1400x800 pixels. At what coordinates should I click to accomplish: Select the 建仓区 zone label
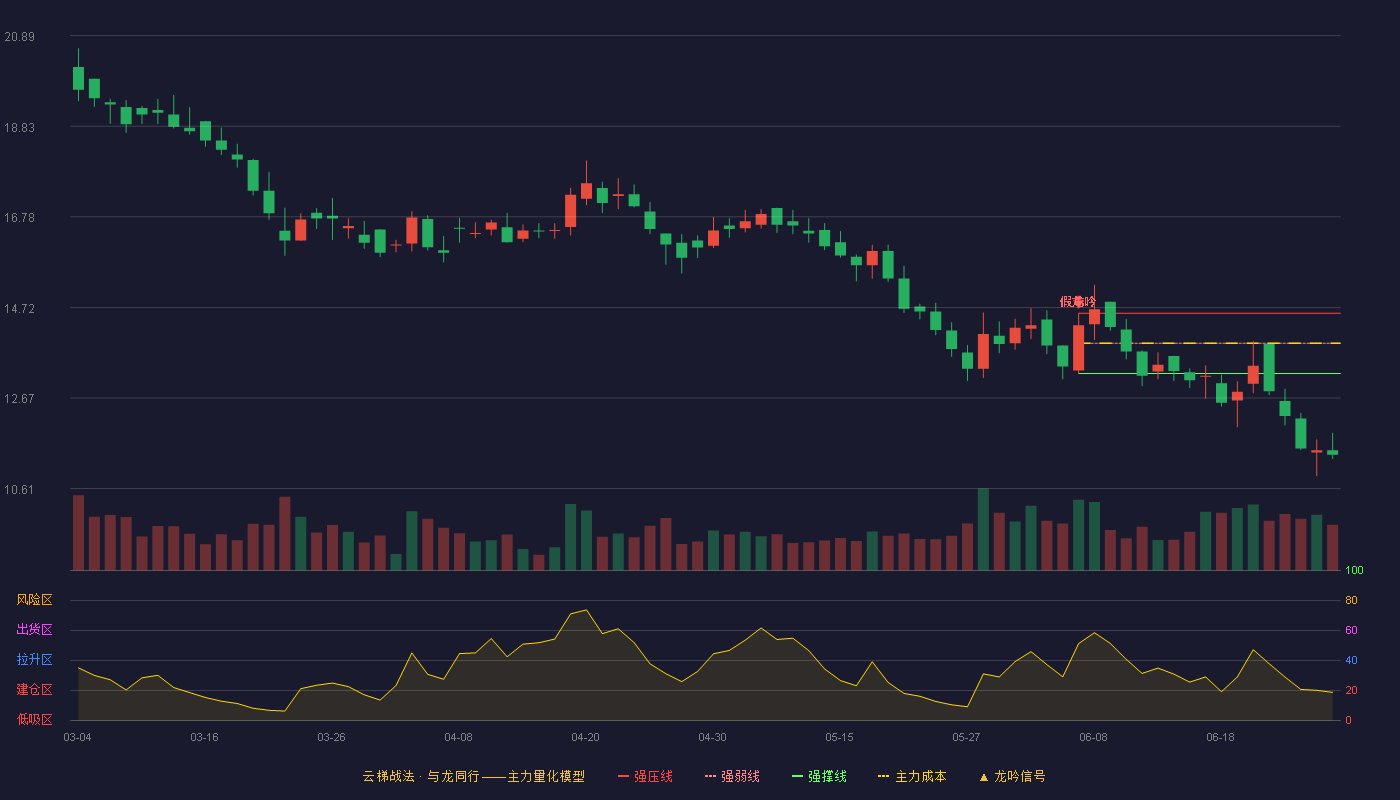(x=34, y=690)
